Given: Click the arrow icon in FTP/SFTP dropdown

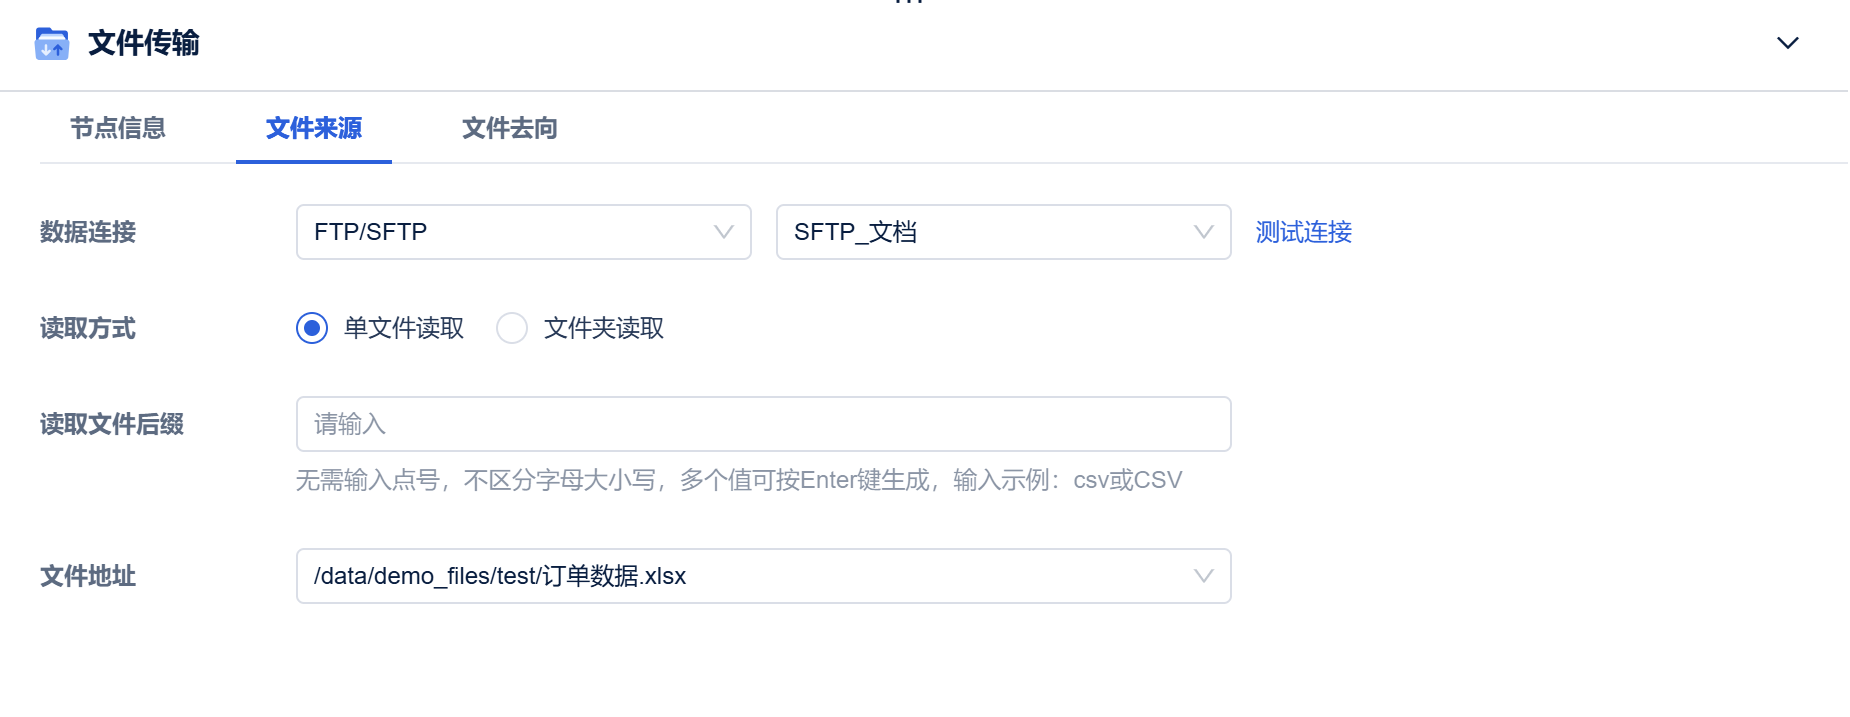Looking at the screenshot, I should [724, 232].
